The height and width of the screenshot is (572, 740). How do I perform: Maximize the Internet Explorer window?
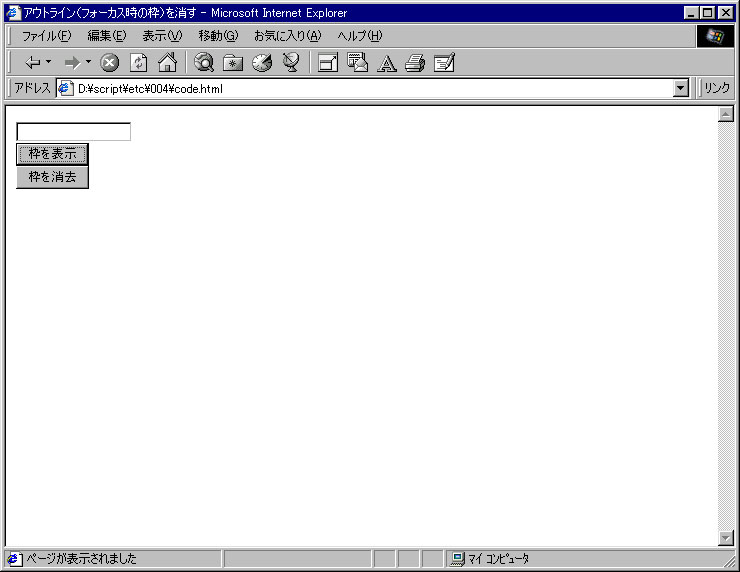(x=707, y=13)
